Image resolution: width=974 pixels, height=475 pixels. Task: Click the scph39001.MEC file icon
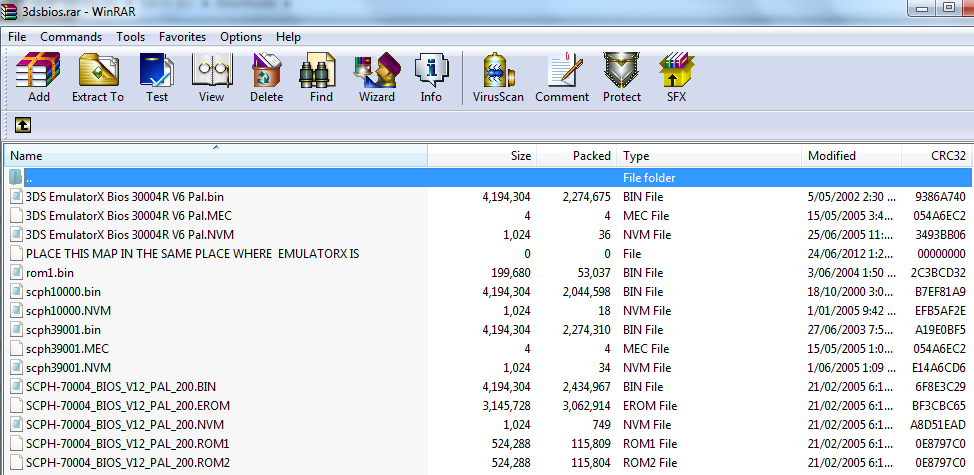point(16,349)
